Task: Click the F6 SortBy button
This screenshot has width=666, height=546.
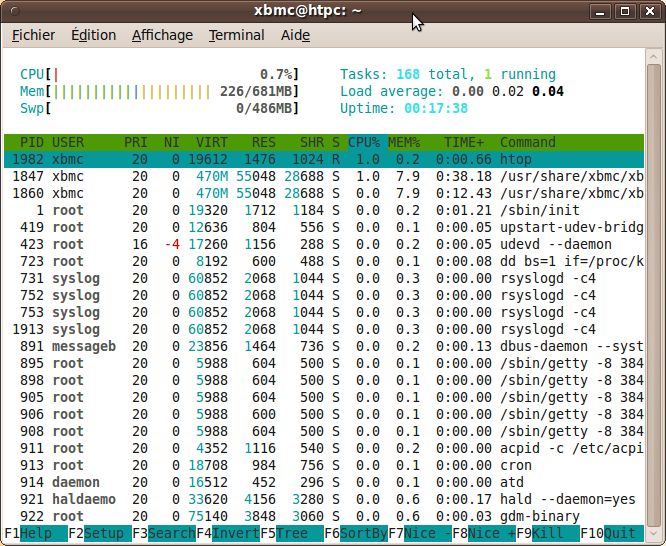Action: tap(356, 533)
